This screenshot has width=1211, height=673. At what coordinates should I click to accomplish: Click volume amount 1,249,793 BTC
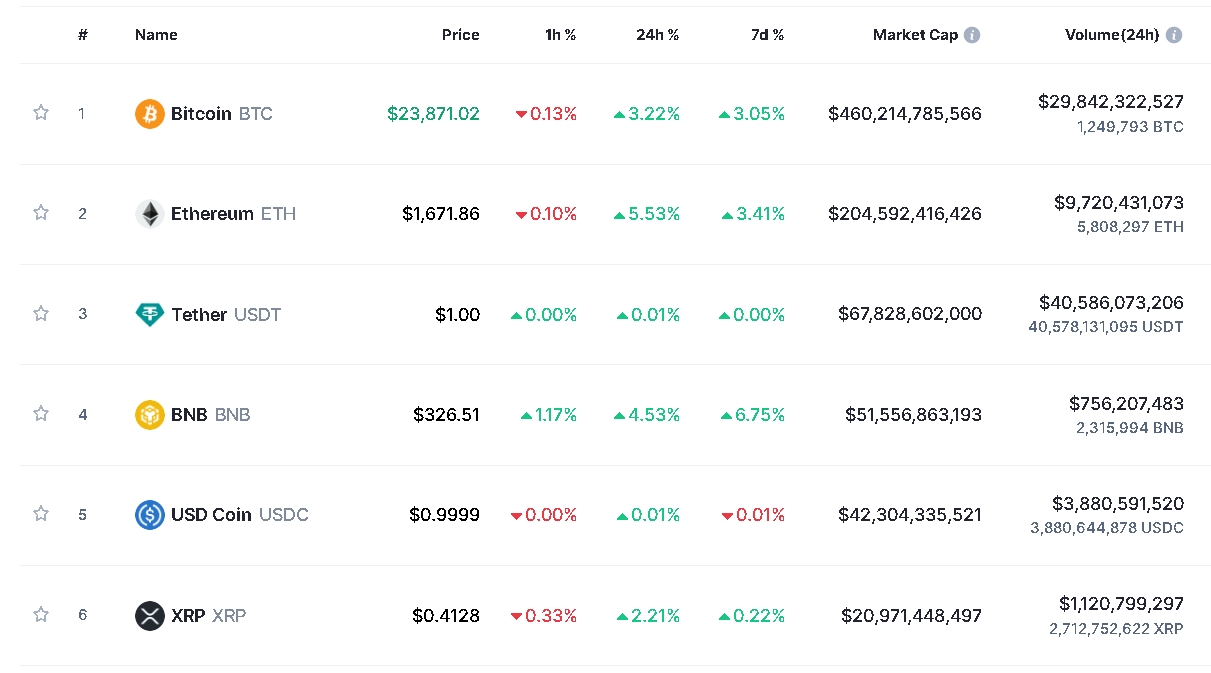coord(1130,127)
